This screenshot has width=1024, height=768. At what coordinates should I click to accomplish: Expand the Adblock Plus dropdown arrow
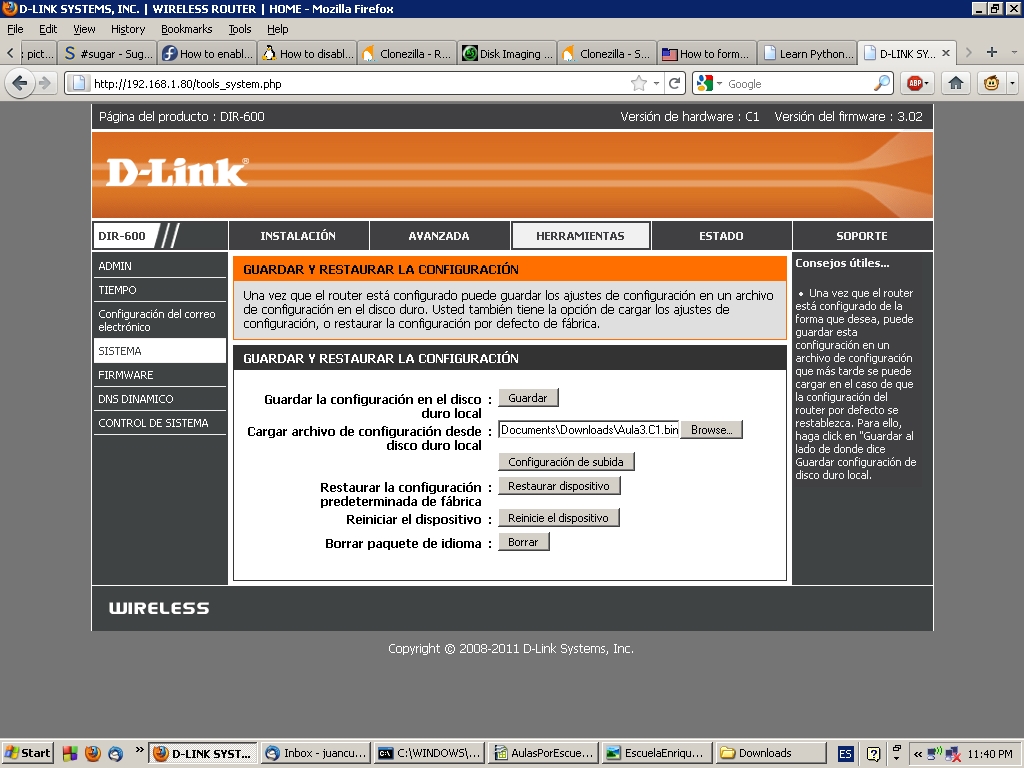[927, 84]
